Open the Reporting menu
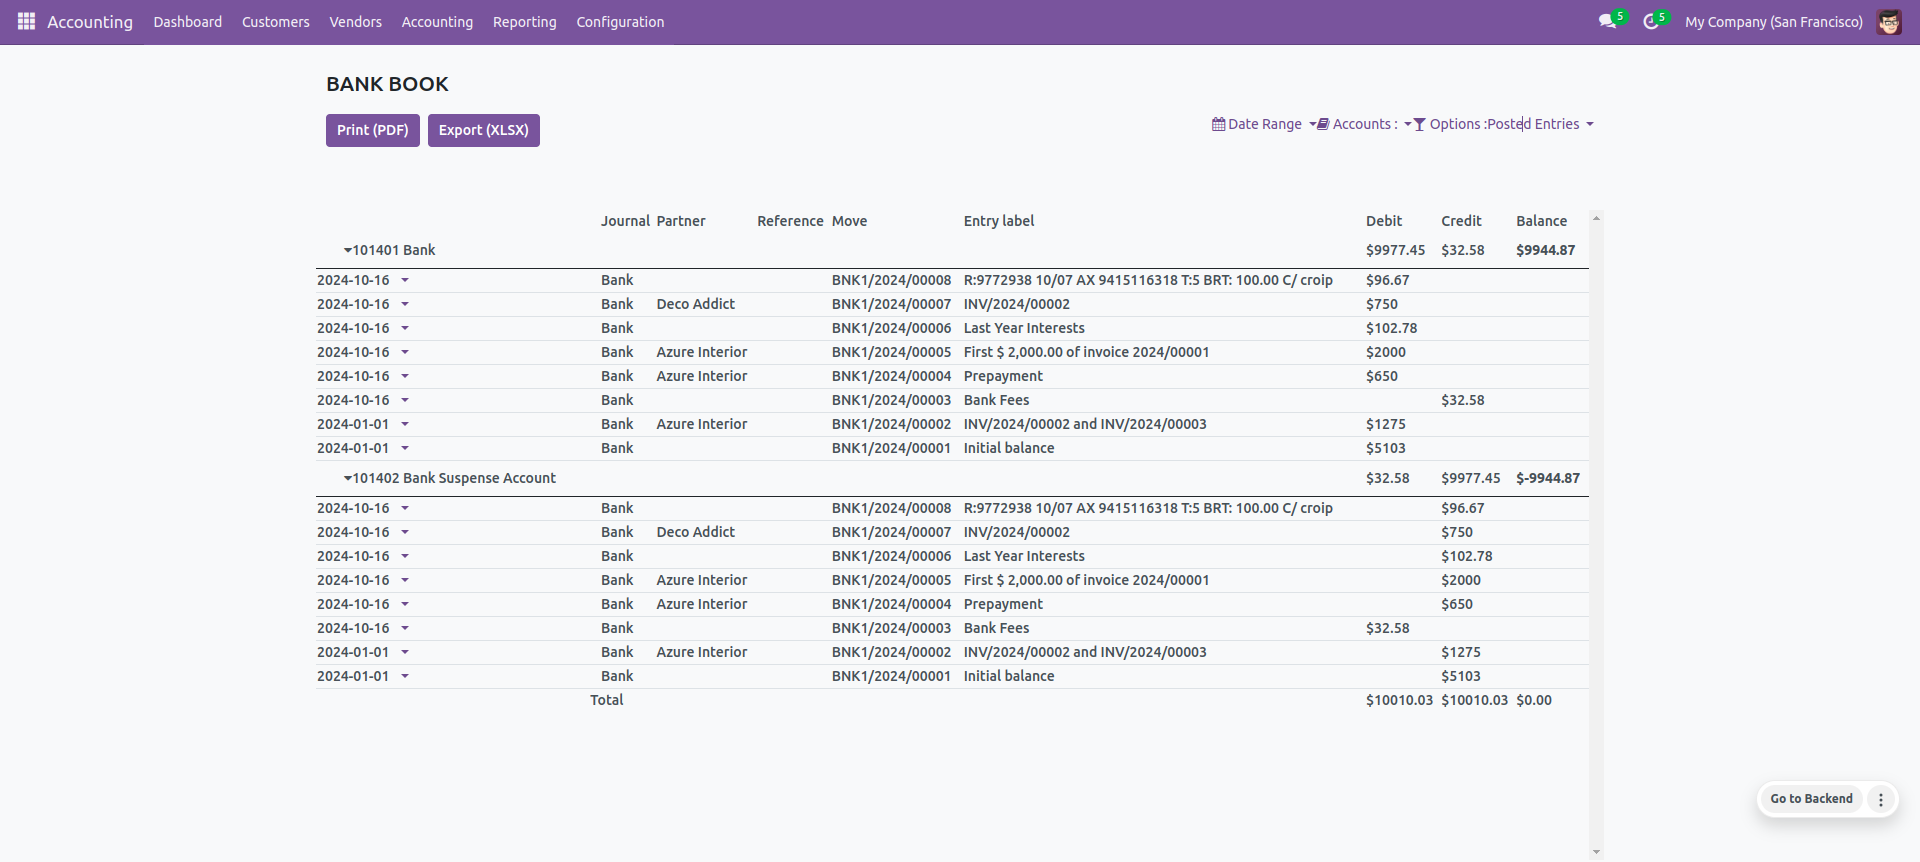This screenshot has width=1920, height=862. pos(524,22)
